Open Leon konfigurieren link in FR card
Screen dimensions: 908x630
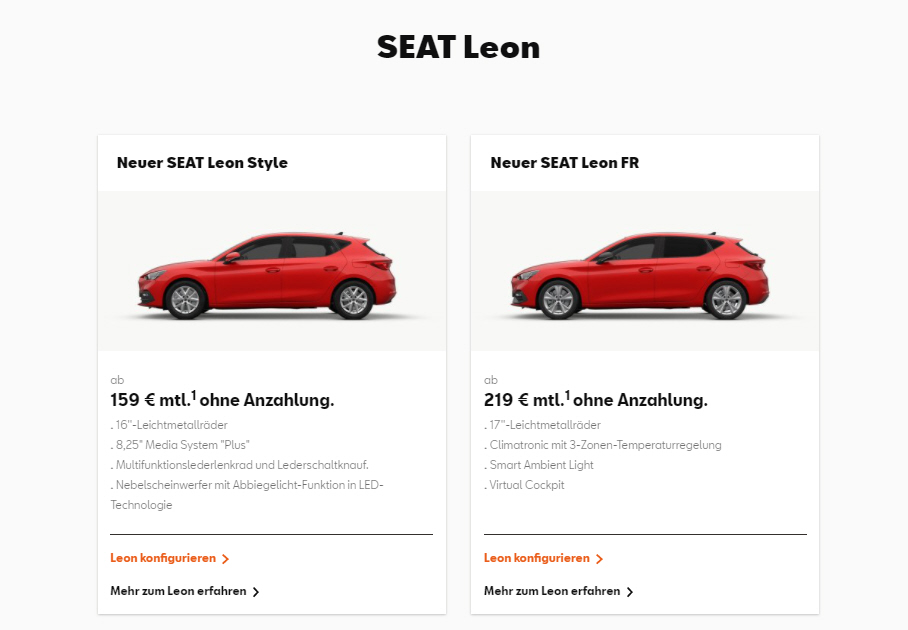coord(537,558)
